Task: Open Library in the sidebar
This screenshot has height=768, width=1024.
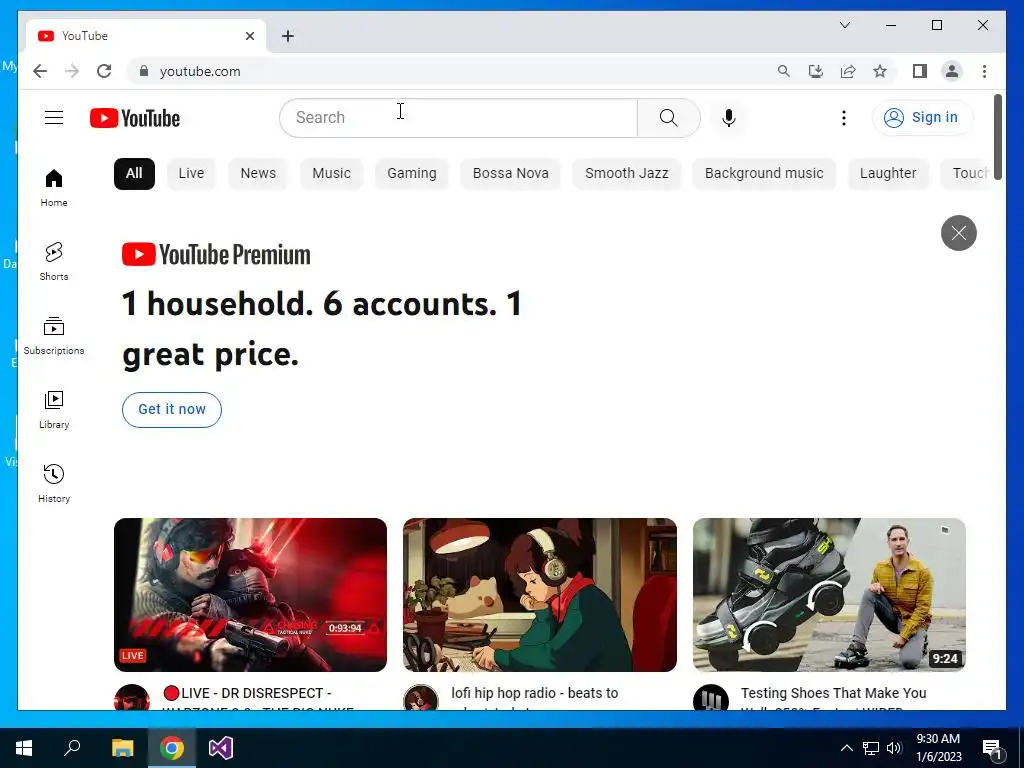Action: point(54,409)
